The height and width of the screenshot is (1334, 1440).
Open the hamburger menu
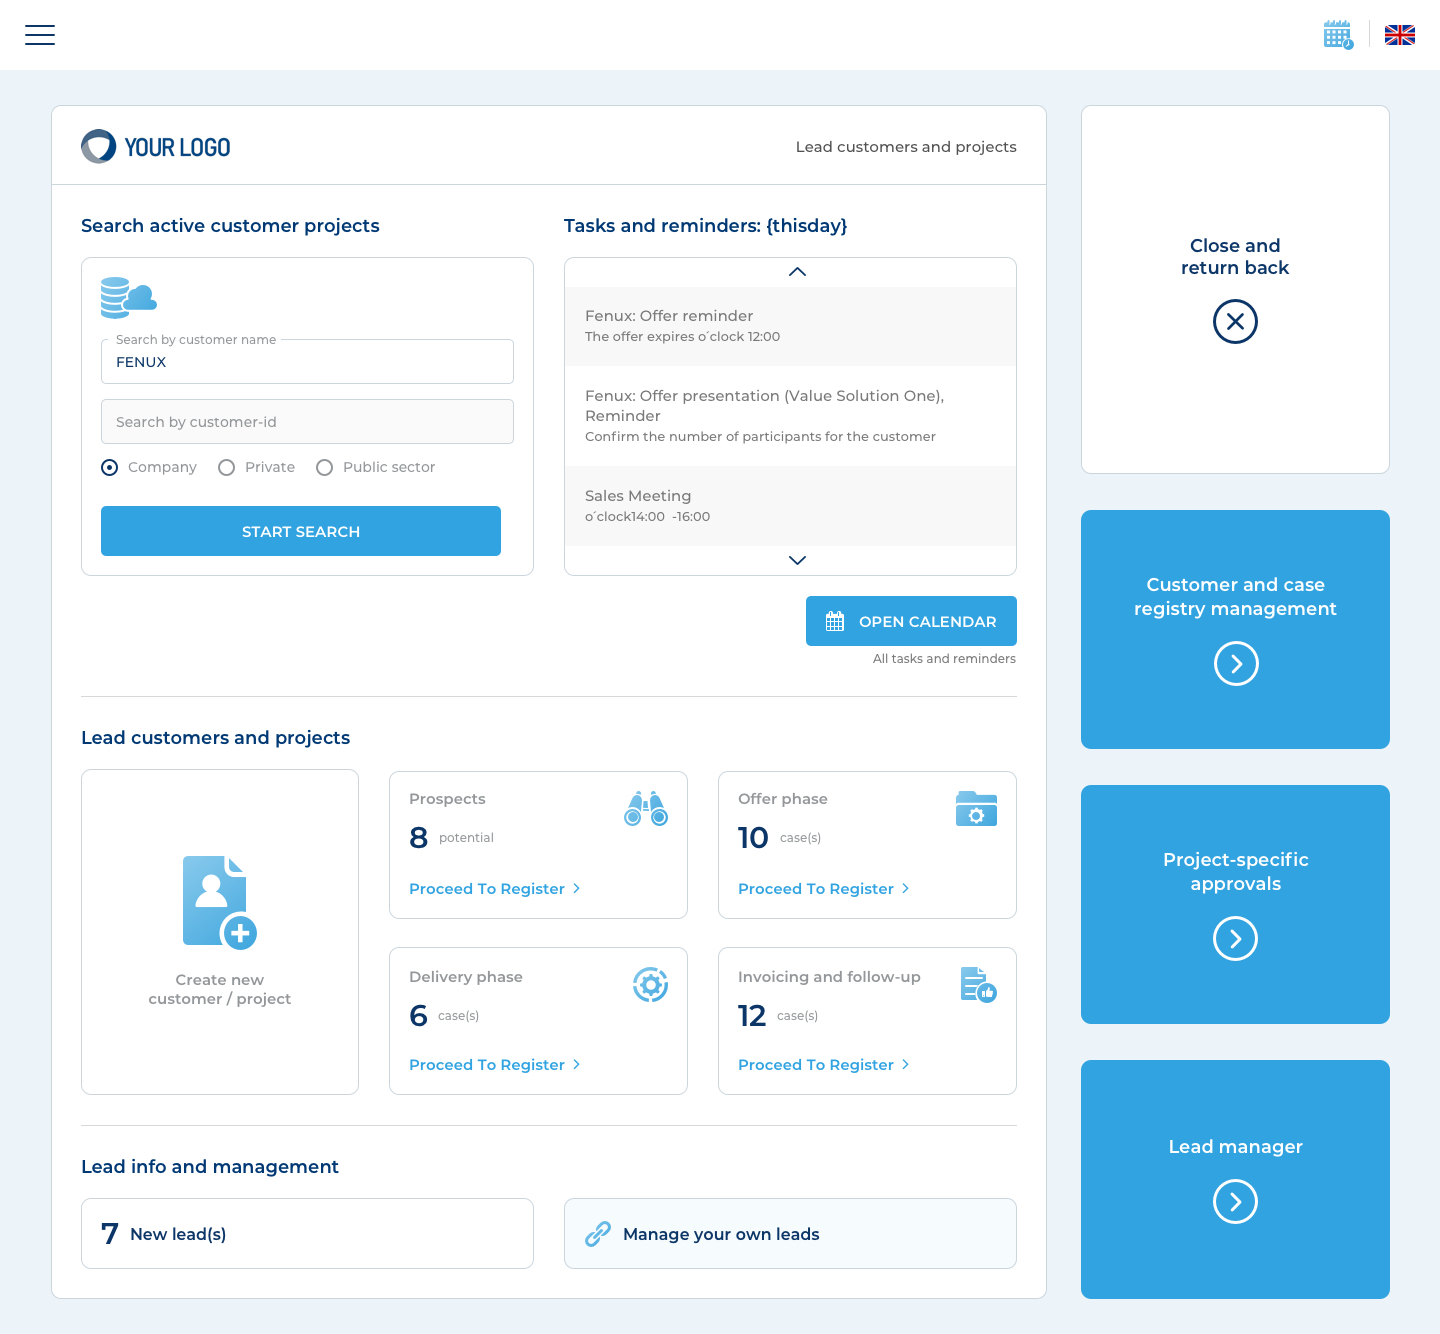40,35
